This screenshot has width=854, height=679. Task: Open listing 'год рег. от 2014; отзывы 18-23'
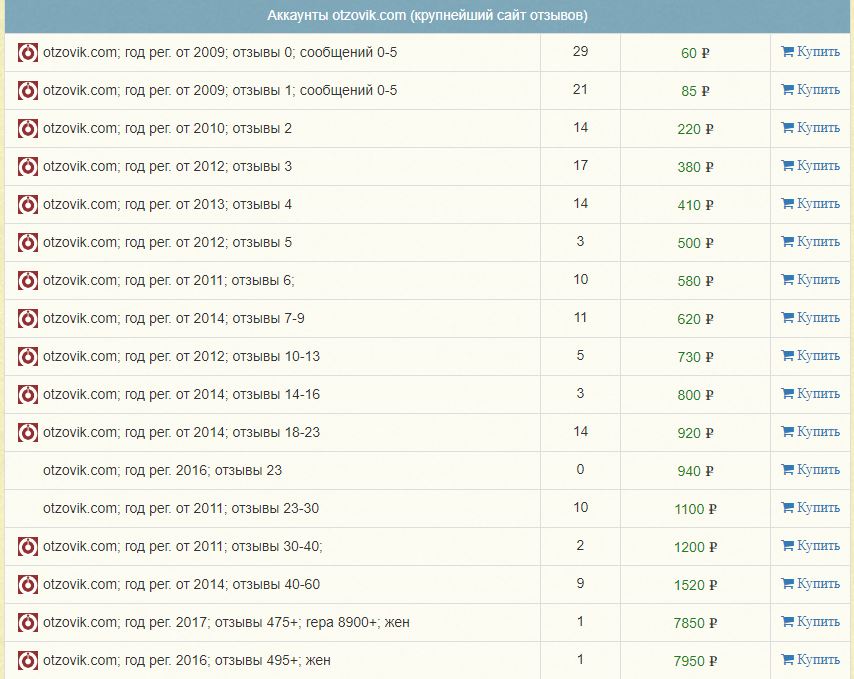(181, 432)
